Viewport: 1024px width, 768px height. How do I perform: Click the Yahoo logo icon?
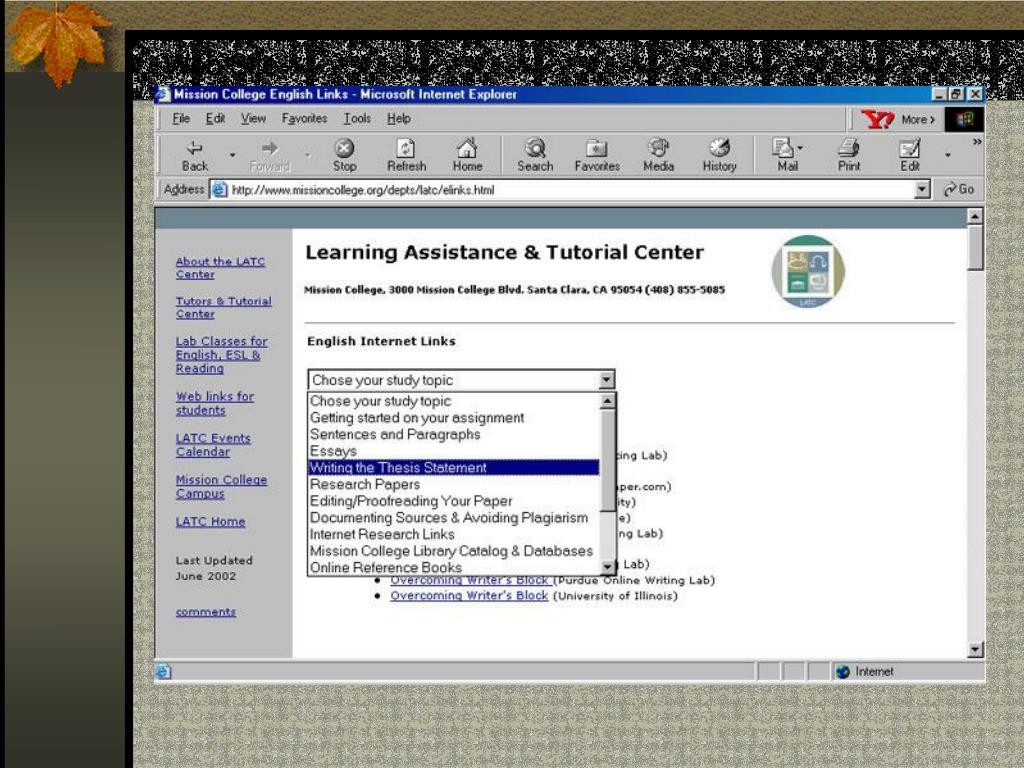click(x=878, y=120)
